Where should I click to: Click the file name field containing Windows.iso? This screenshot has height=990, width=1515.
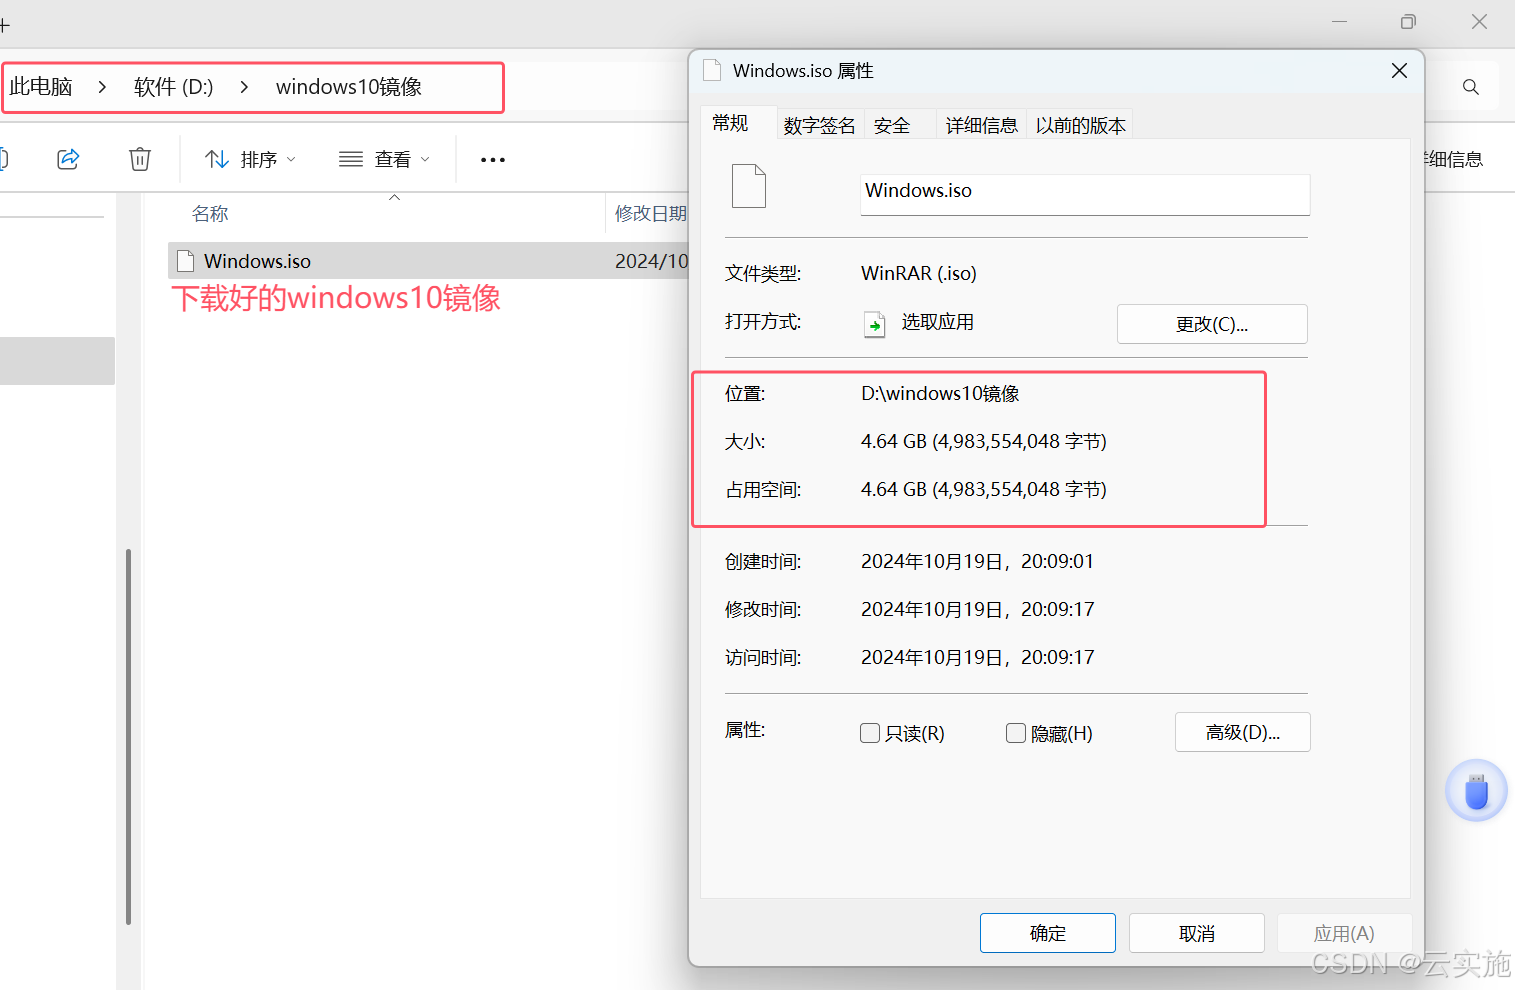[1085, 194]
